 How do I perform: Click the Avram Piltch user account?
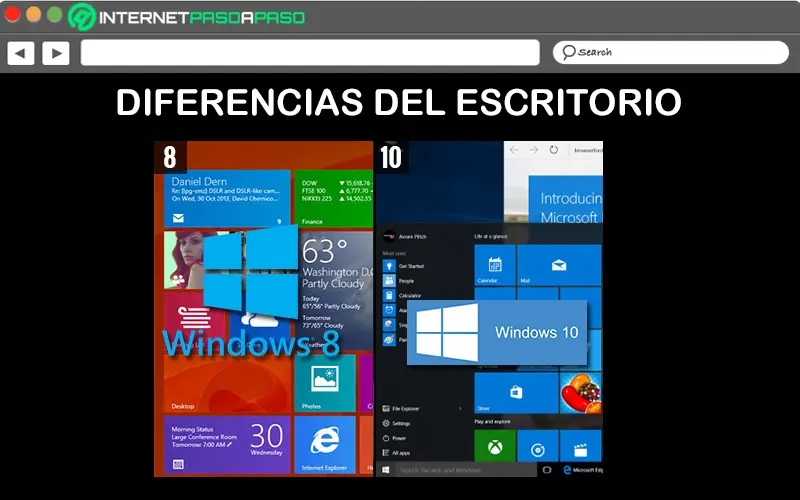(x=405, y=237)
